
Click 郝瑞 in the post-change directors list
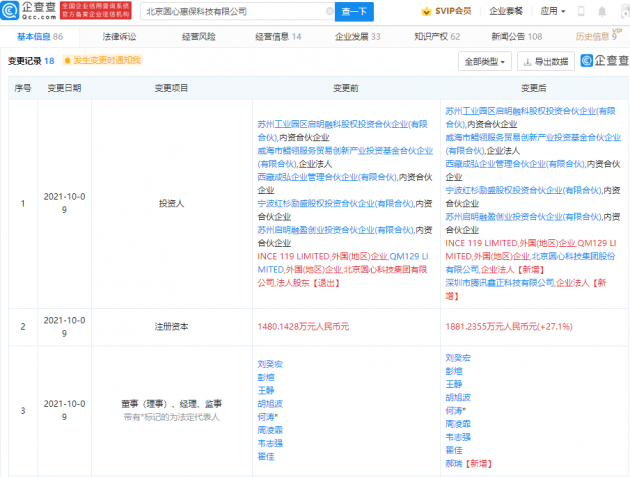454,462
